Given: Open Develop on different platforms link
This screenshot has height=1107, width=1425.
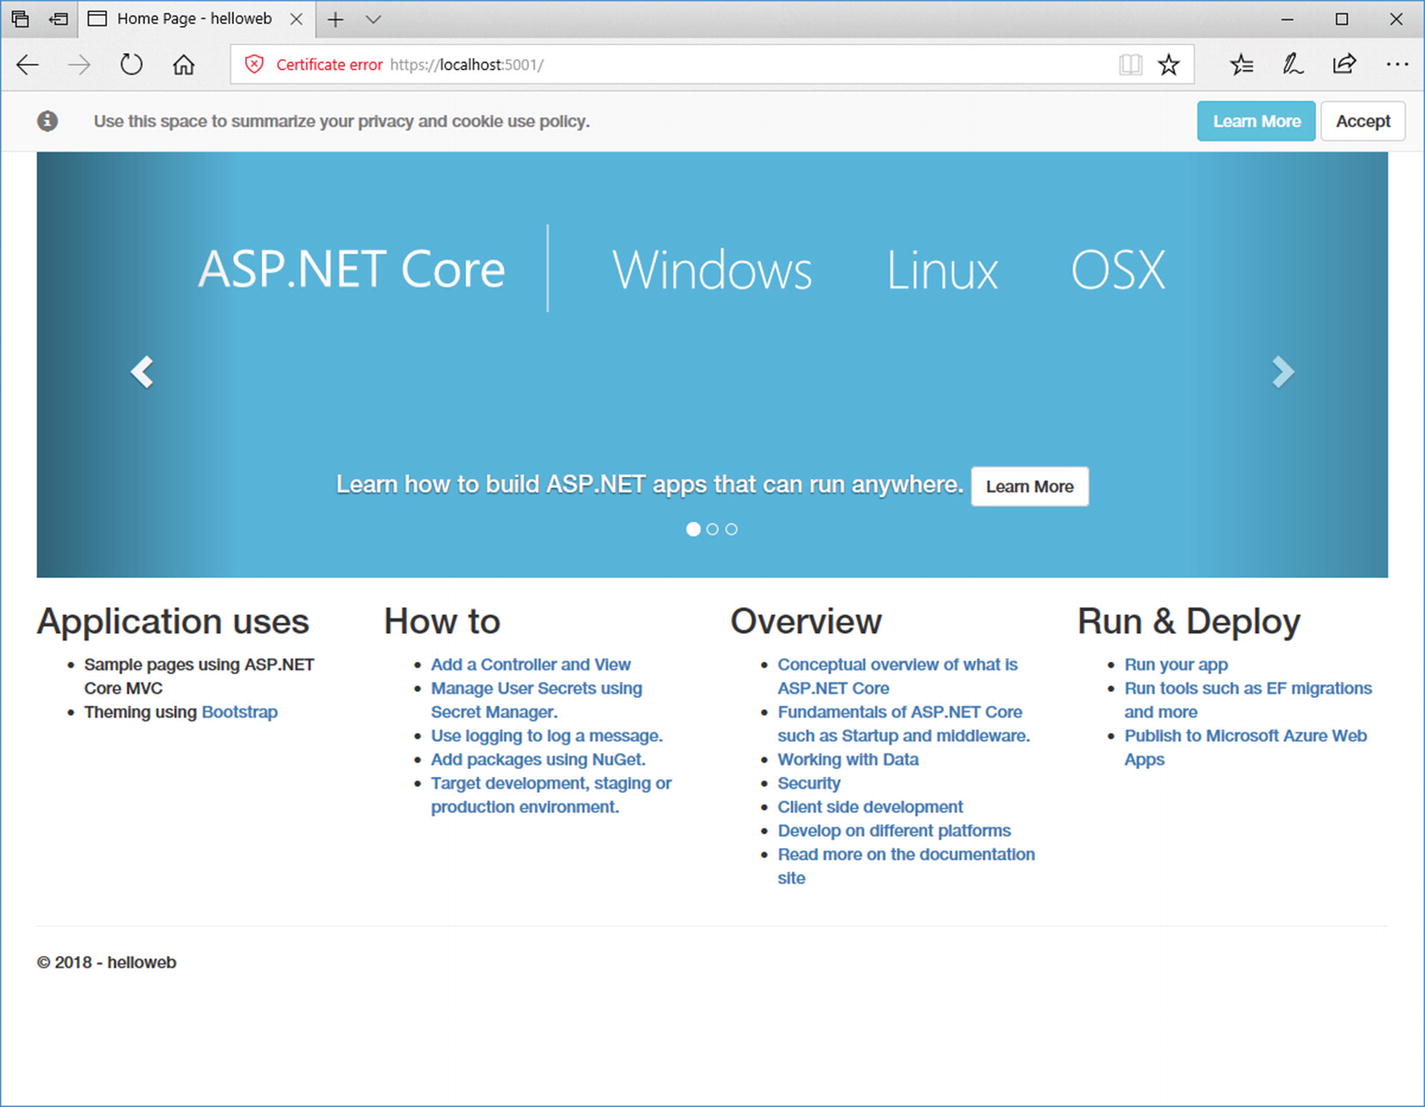Looking at the screenshot, I should (894, 831).
